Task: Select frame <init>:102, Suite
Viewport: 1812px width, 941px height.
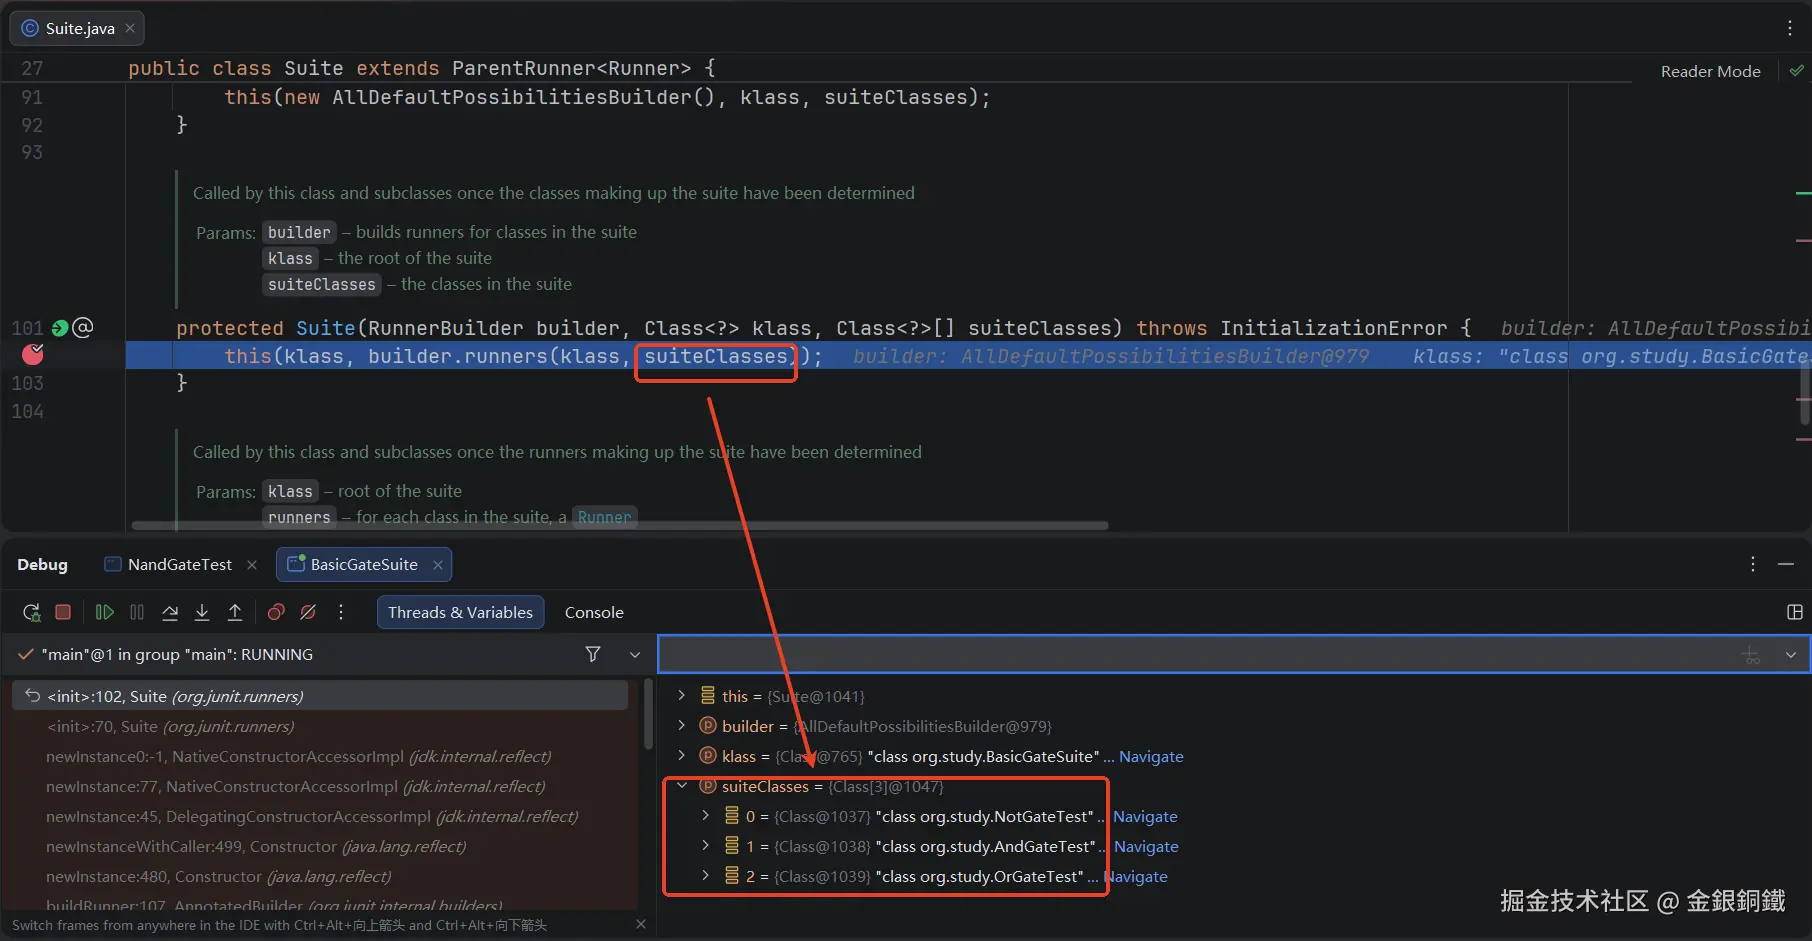Action: coord(320,696)
